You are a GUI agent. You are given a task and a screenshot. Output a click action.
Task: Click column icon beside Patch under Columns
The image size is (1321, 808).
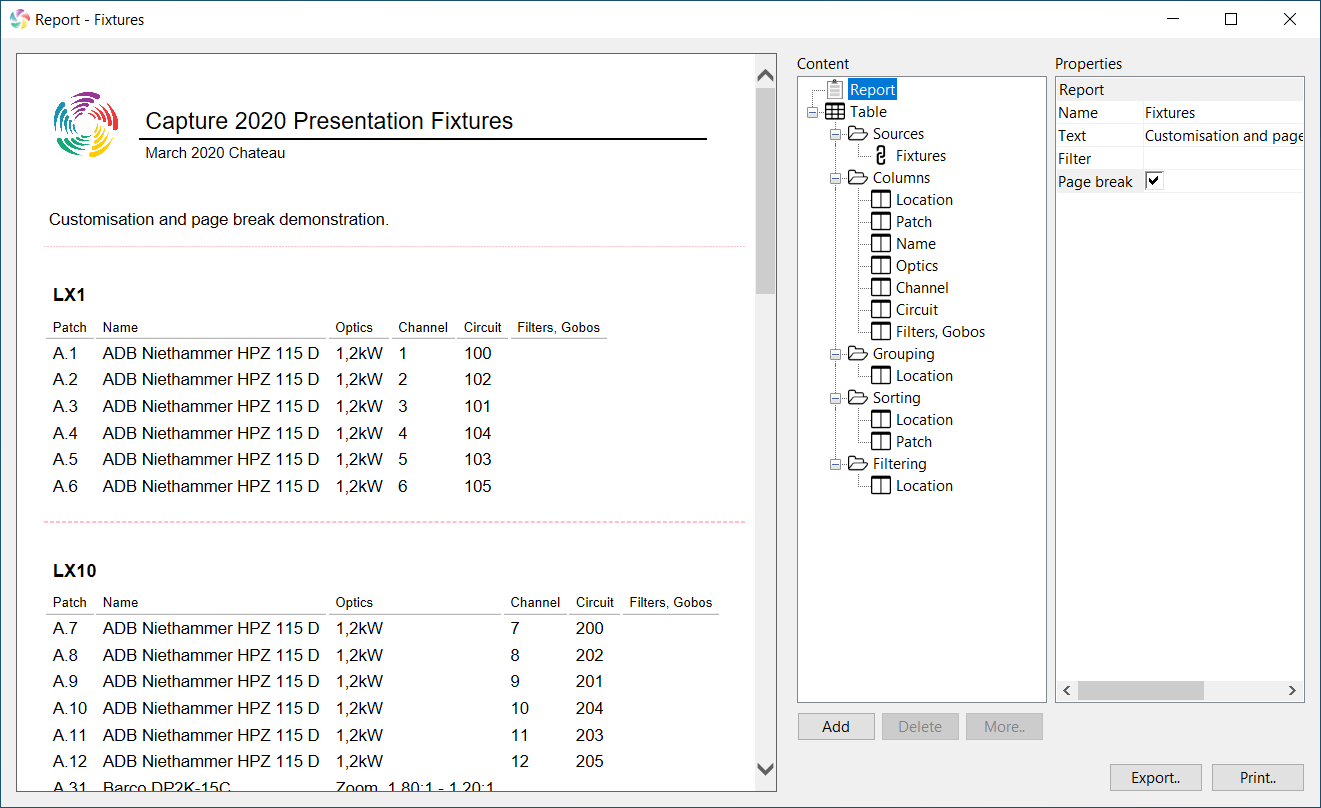(x=881, y=222)
